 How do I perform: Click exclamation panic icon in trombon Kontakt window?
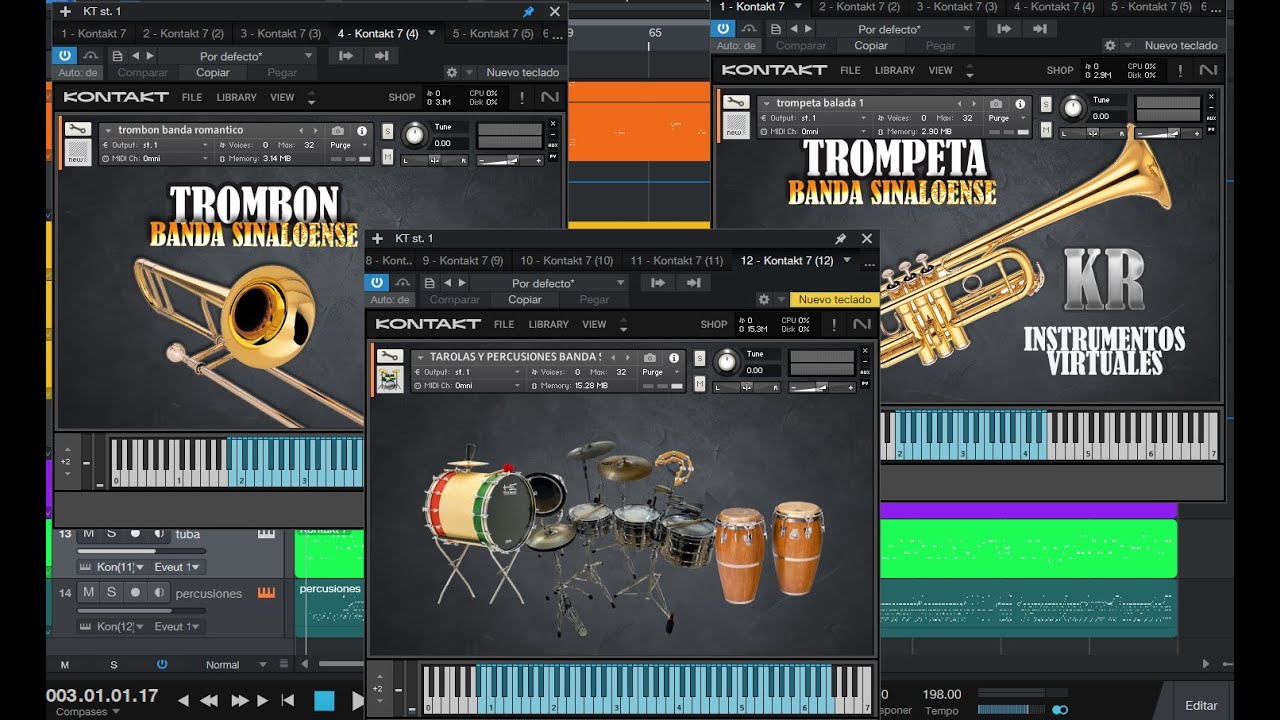521,97
